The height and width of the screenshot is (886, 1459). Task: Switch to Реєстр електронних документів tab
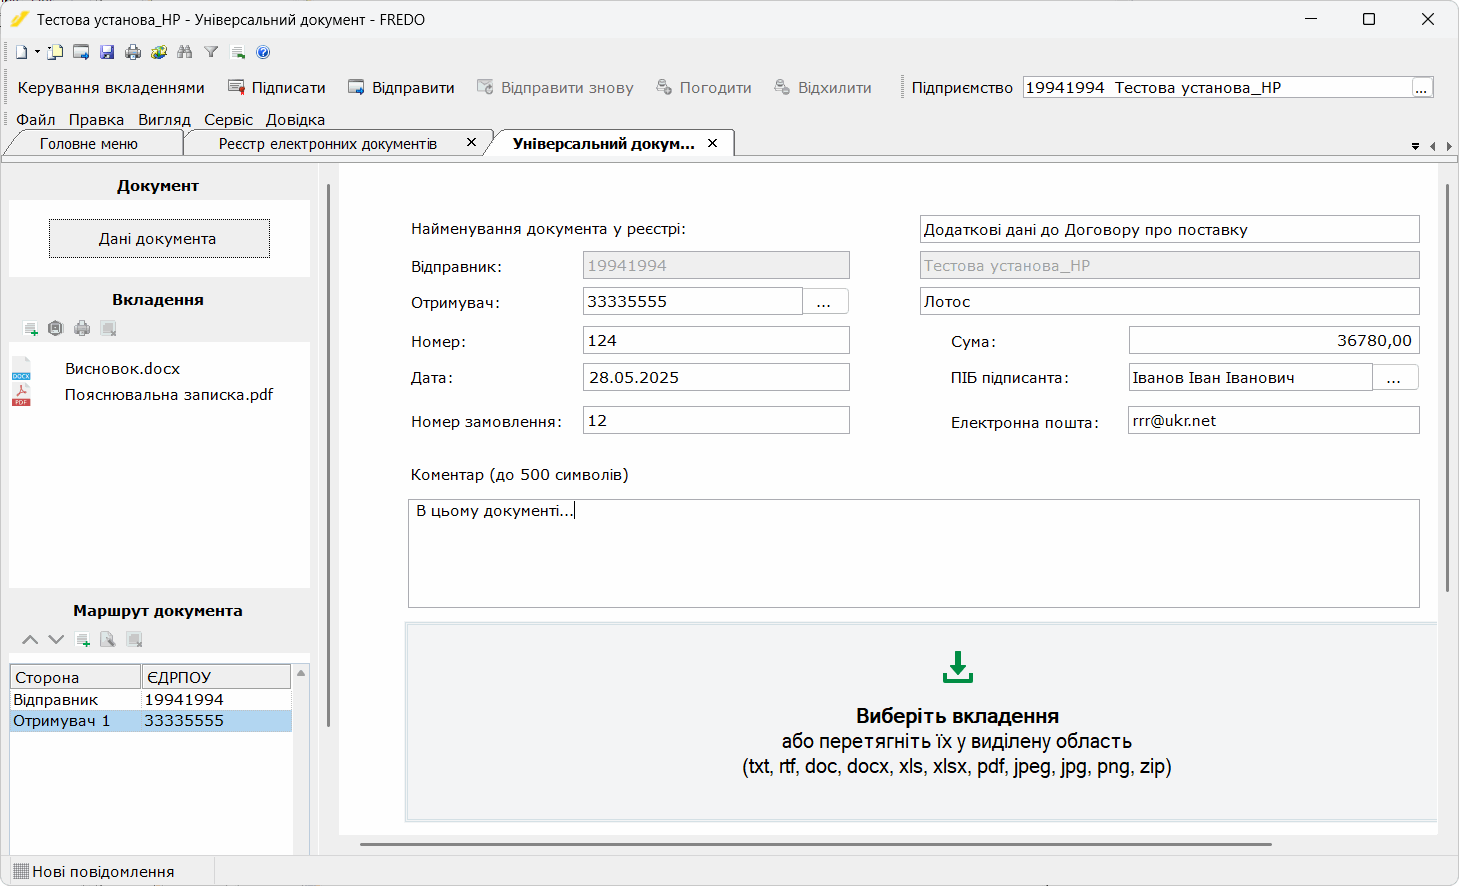point(328,144)
